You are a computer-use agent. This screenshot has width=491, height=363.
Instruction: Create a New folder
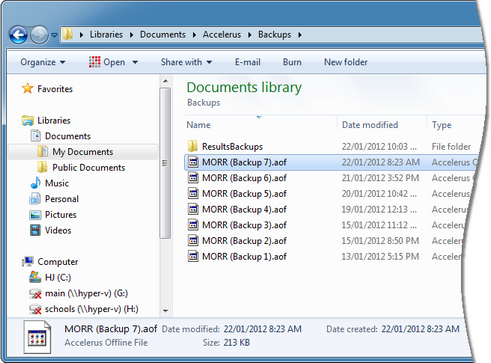346,62
